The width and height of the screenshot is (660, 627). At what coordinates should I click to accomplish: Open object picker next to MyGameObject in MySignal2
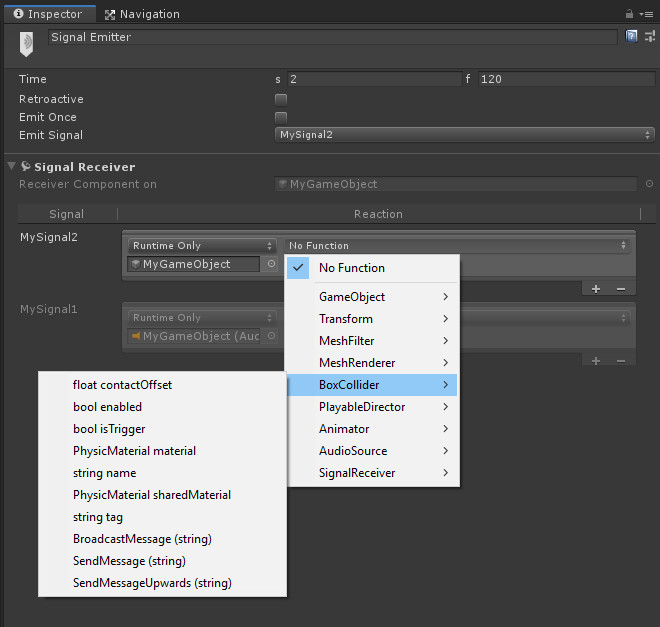(271, 263)
